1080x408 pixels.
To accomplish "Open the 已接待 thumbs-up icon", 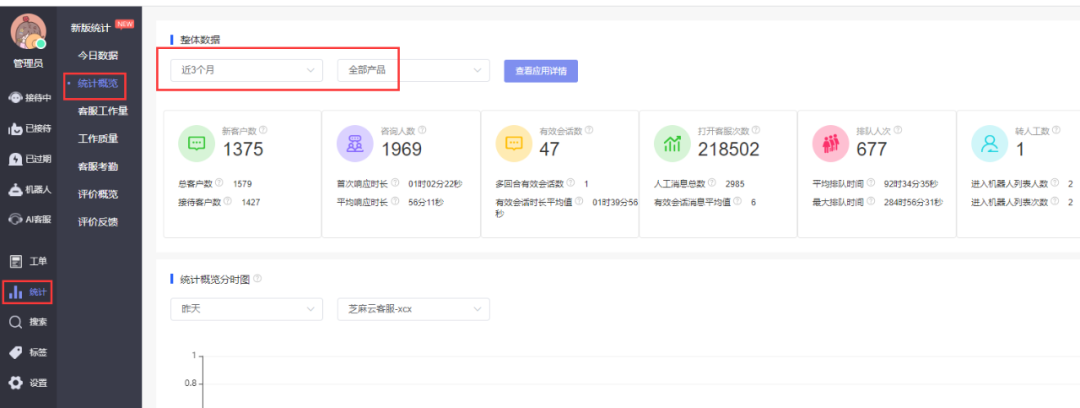I will tap(15, 128).
